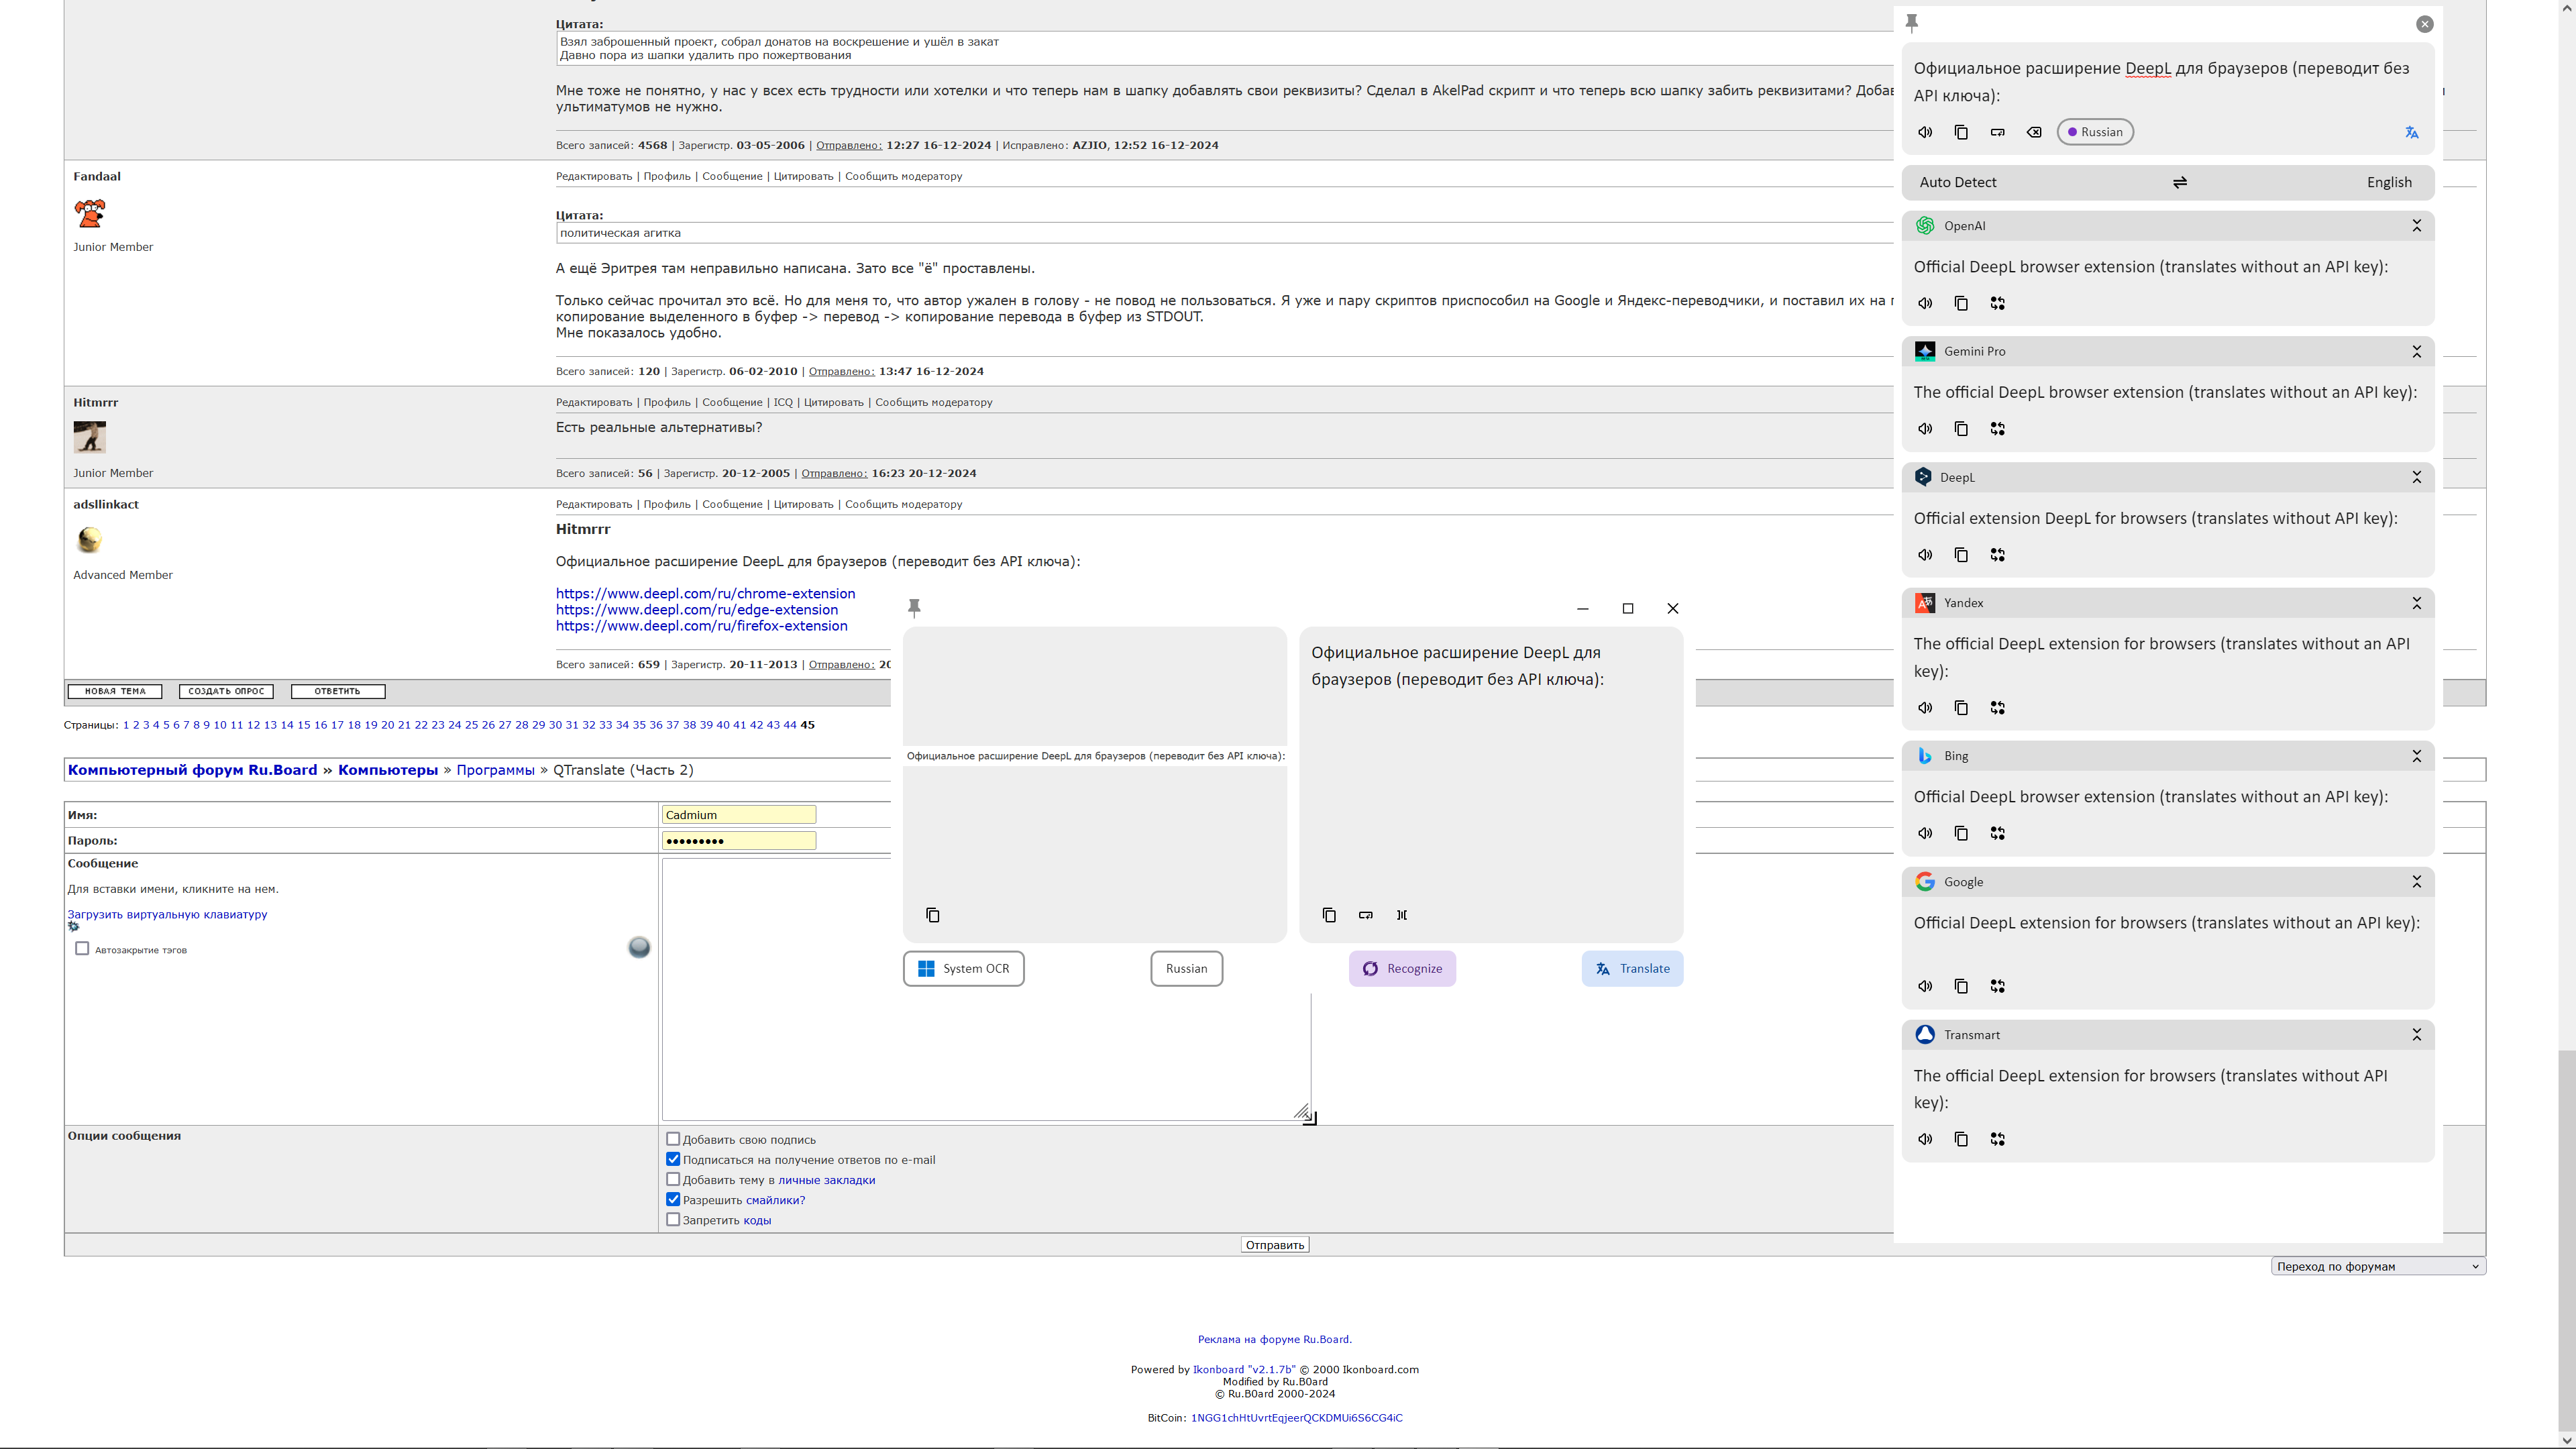Image resolution: width=2576 pixels, height=1449 pixels.
Task: Collapse the OpenAI result card
Action: [x=2416, y=226]
